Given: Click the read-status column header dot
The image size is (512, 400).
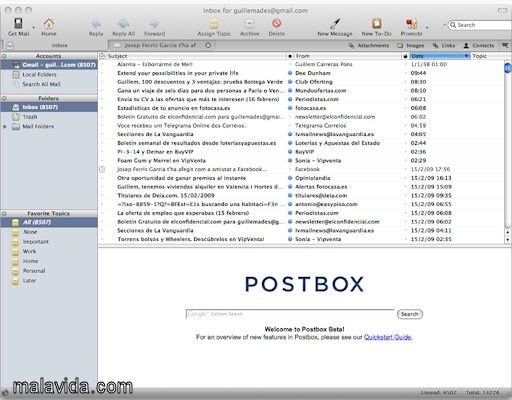Looking at the screenshot, I should tap(290, 56).
